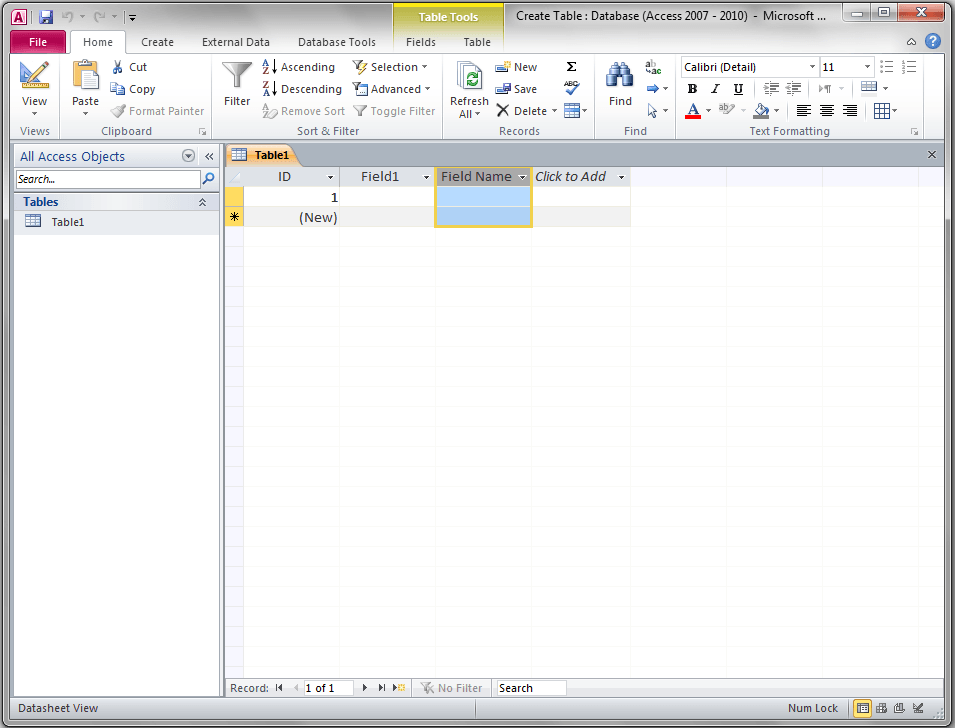Viewport: 955px width, 728px height.
Task: Click the Font Color A icon
Action: coord(692,111)
